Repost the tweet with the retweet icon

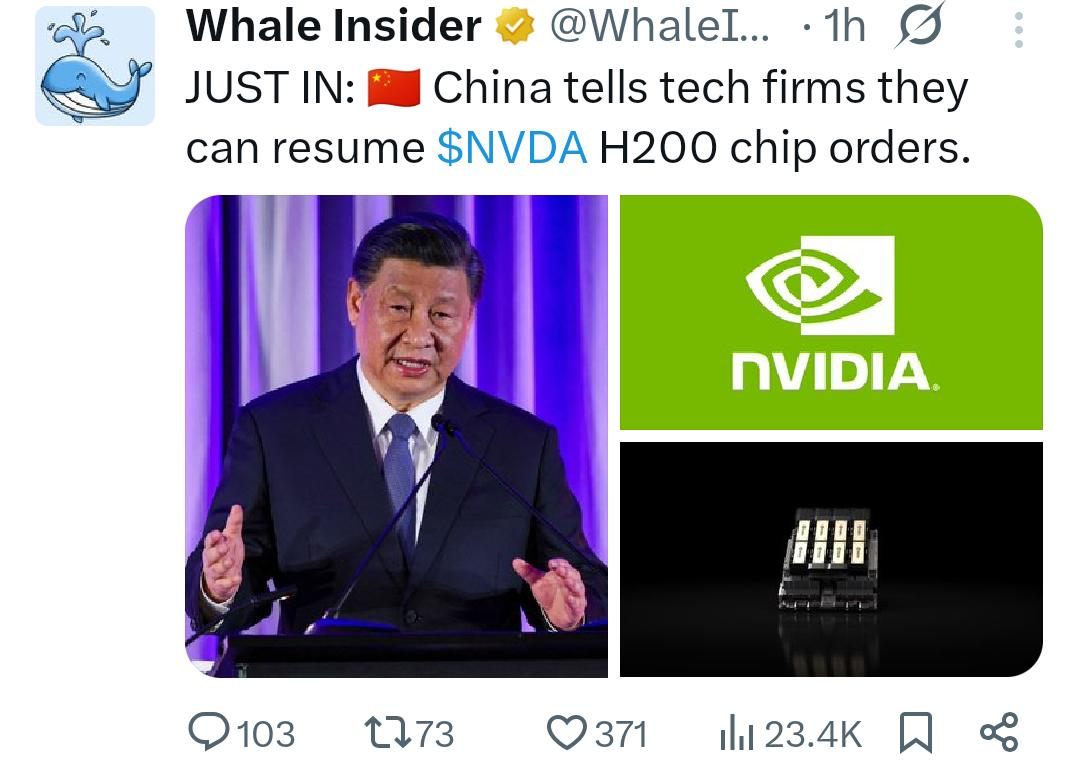pos(388,733)
